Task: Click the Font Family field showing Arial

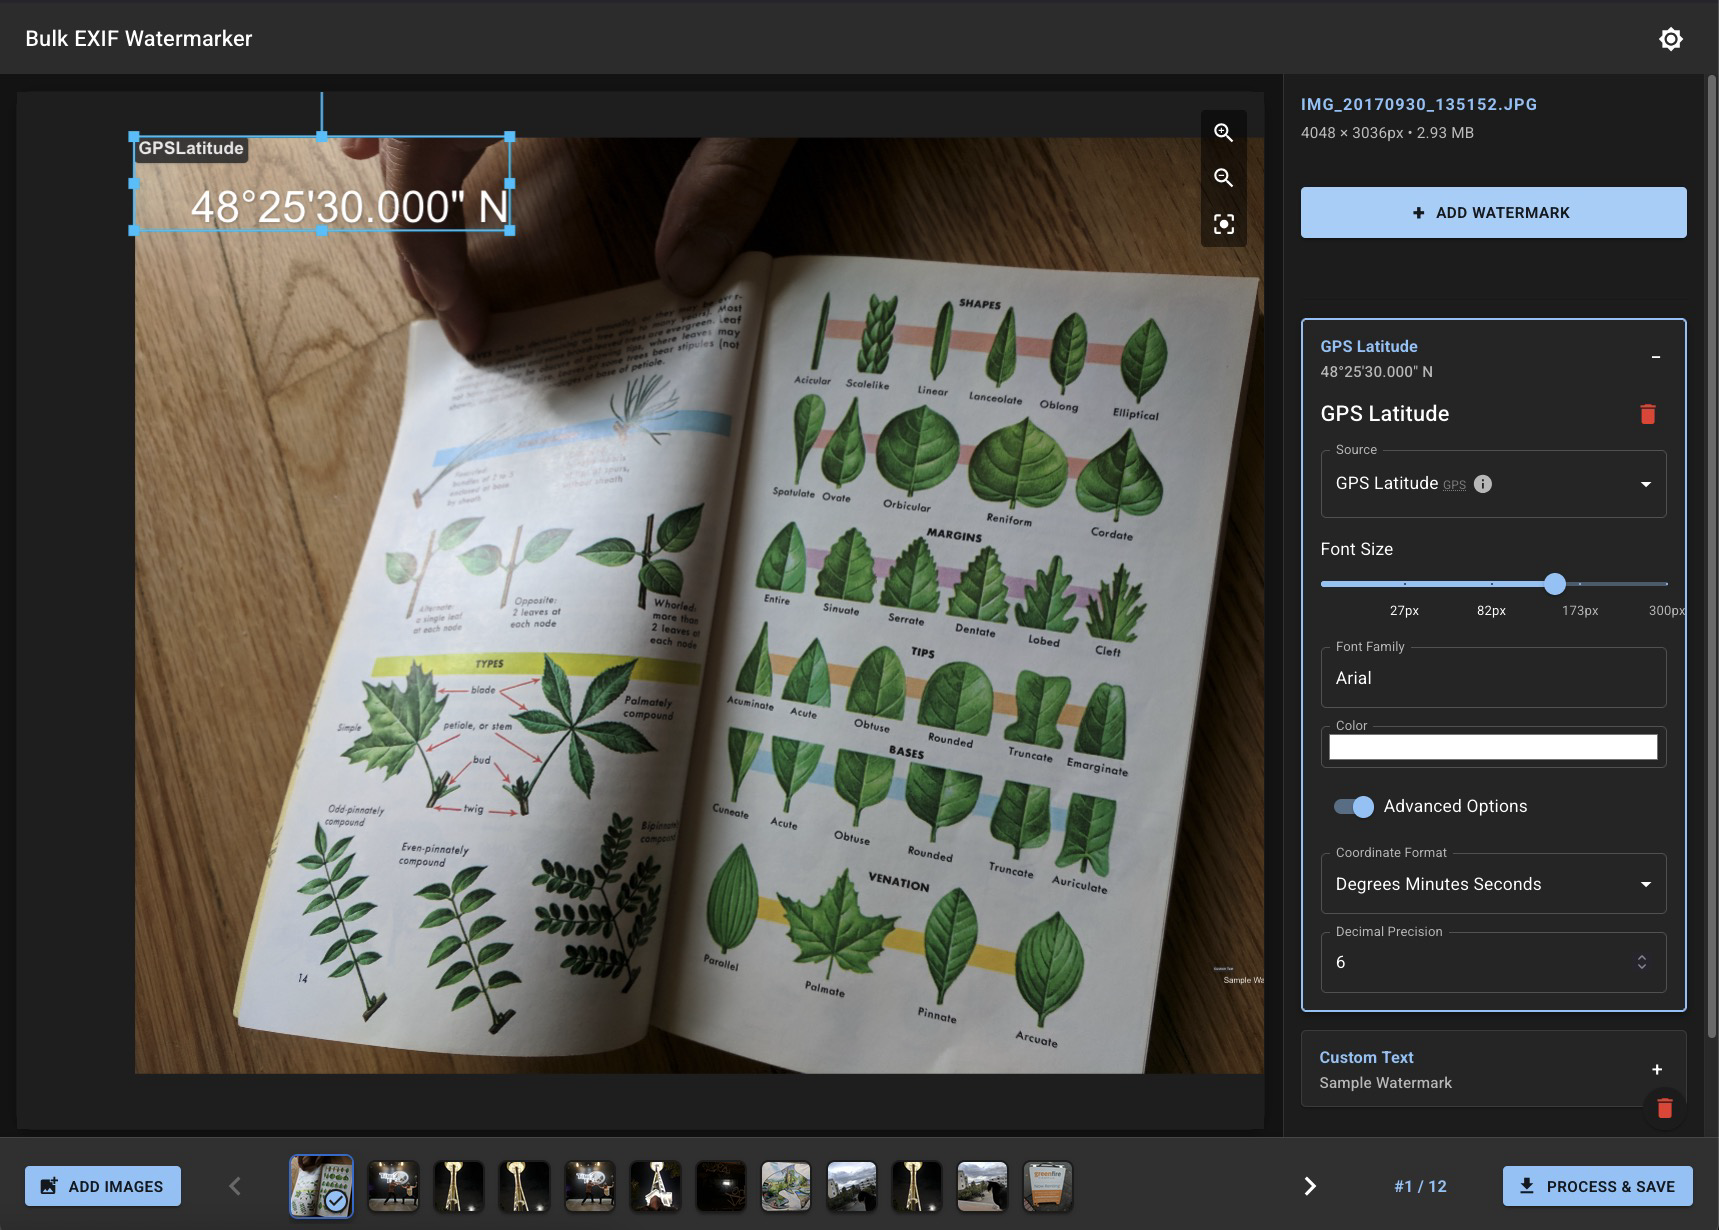Action: 1493,678
